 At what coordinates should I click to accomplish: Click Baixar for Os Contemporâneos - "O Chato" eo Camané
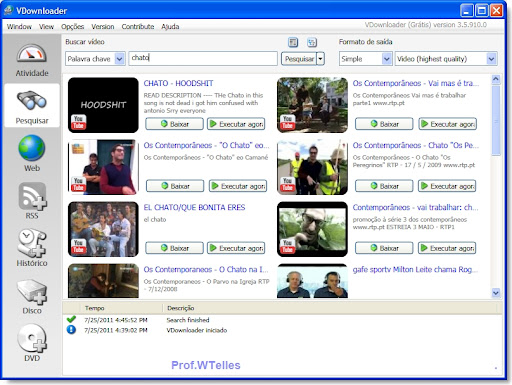[175, 186]
